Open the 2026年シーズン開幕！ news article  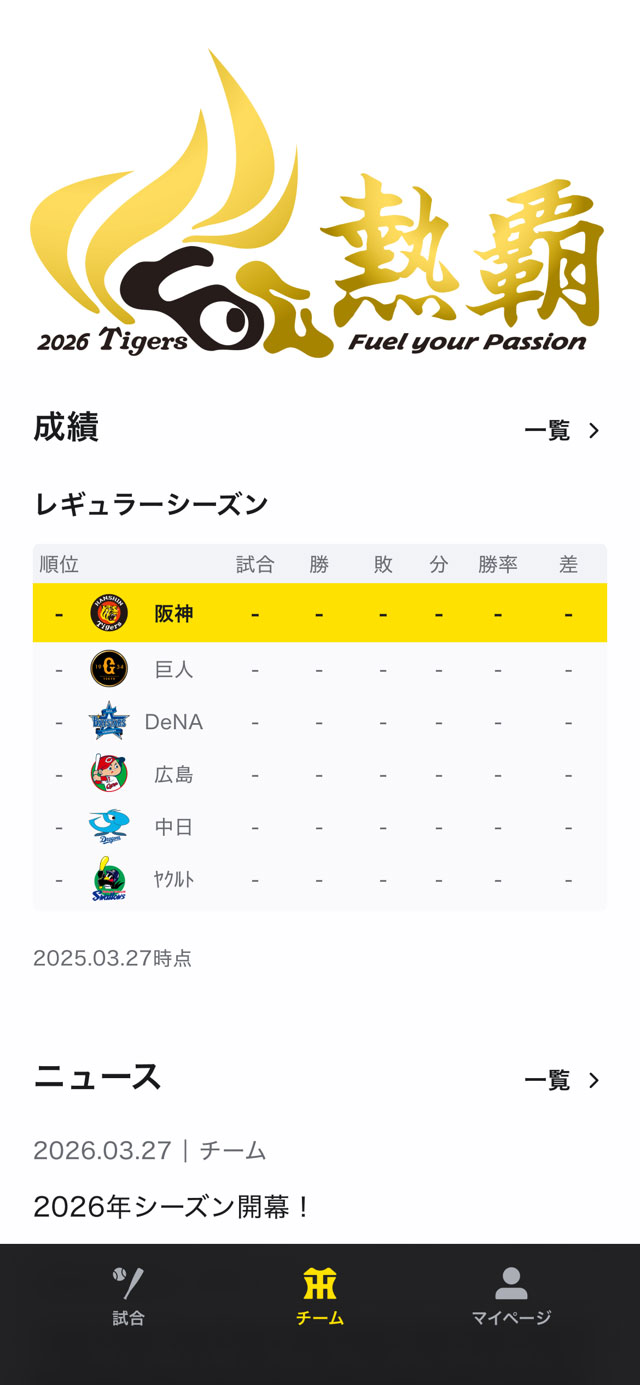[x=173, y=1207]
